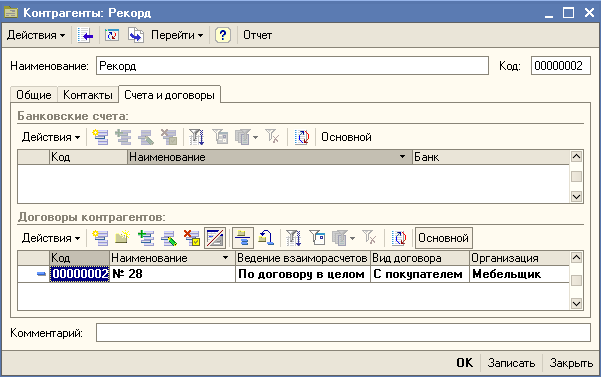Viewport: 601px width, 377px height.
Task: Open filter and sort settings for bank accounts
Action: (x=197, y=137)
